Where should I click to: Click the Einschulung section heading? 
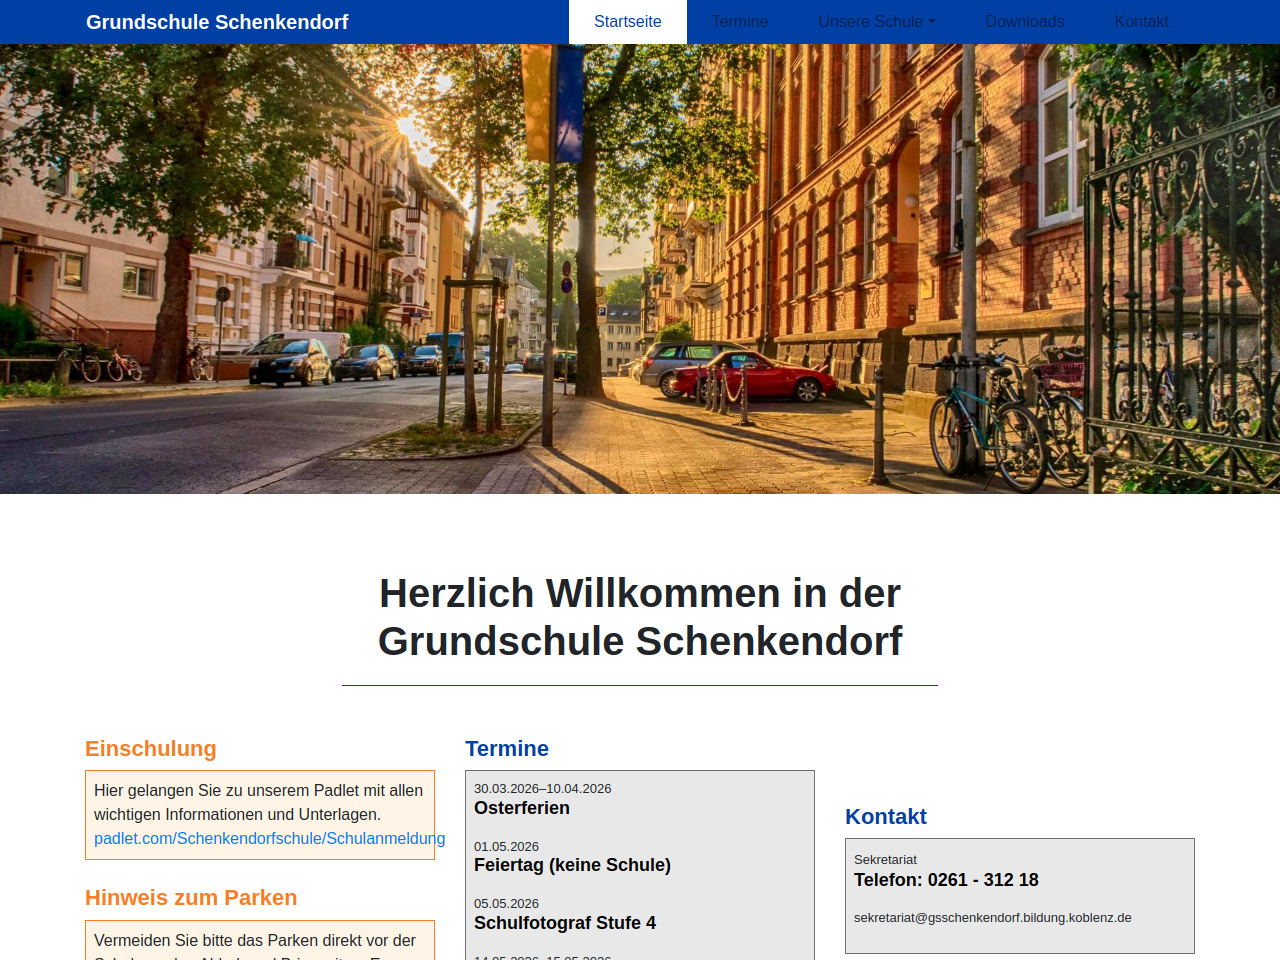tap(151, 749)
